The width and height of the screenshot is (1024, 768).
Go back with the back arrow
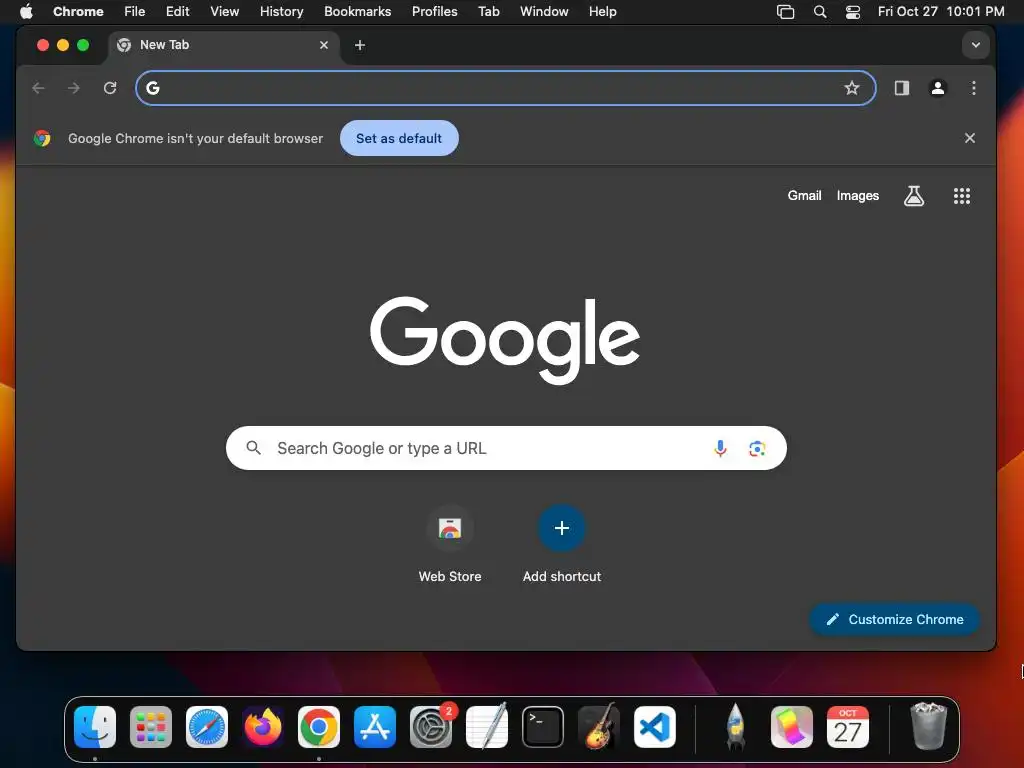point(39,88)
